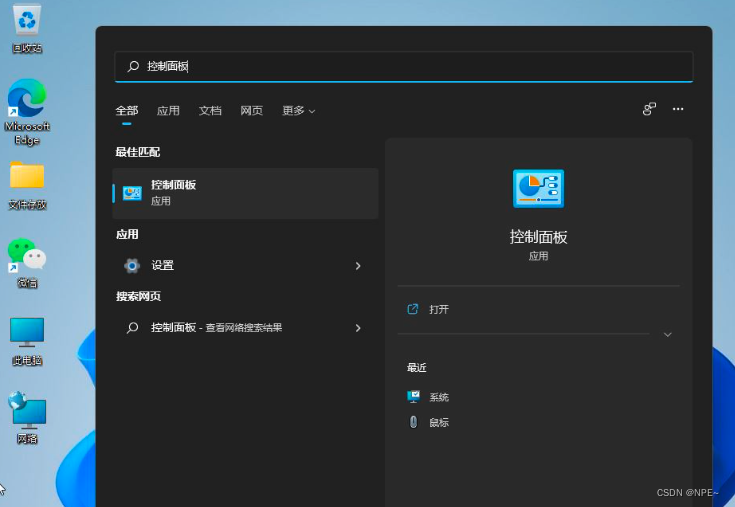Select the Microsoft Edge desktop shortcut

click(27, 112)
